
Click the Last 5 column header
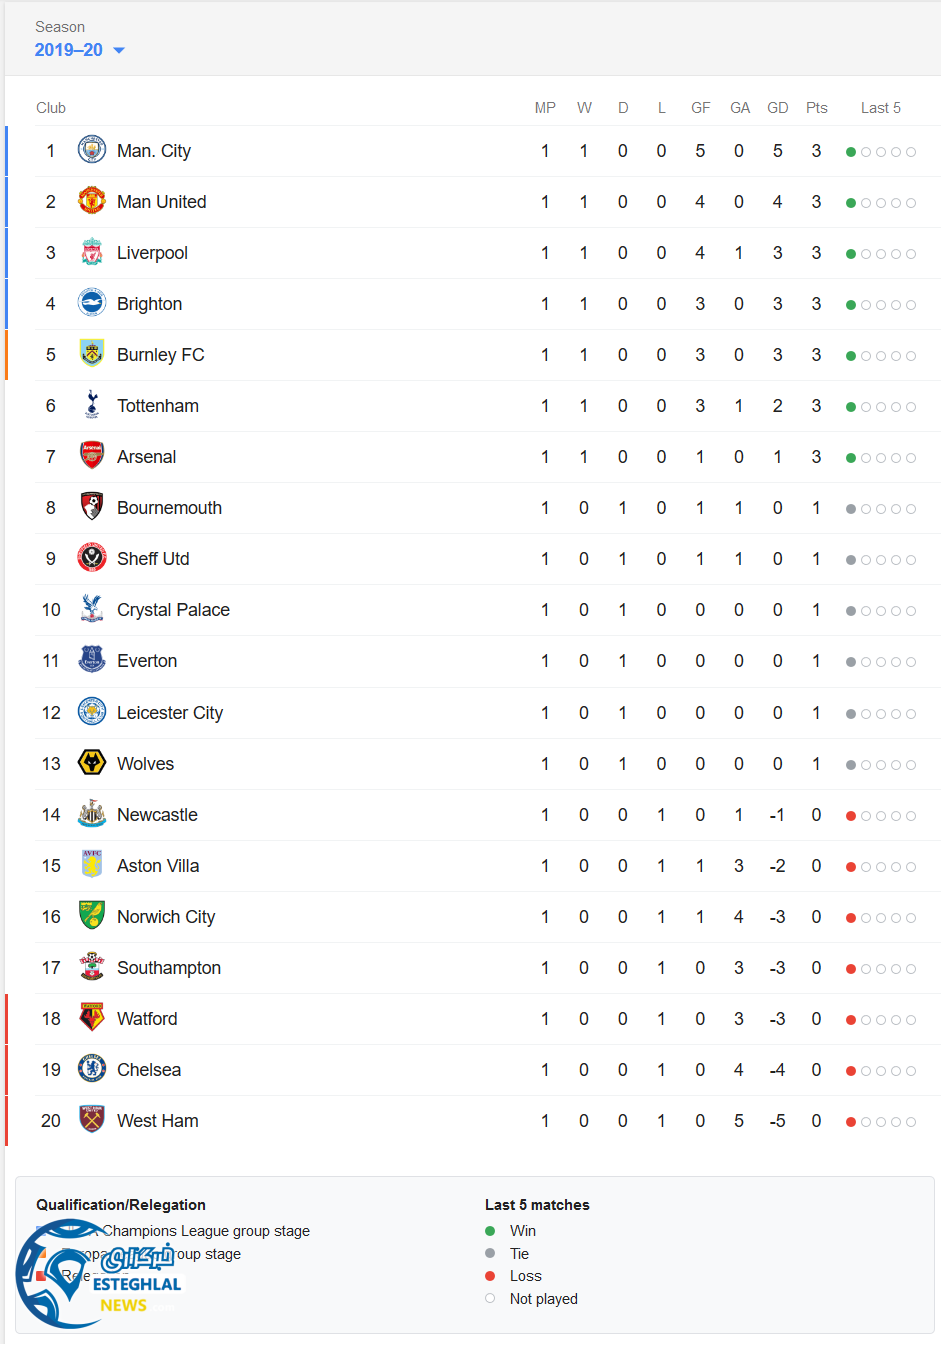click(x=880, y=108)
